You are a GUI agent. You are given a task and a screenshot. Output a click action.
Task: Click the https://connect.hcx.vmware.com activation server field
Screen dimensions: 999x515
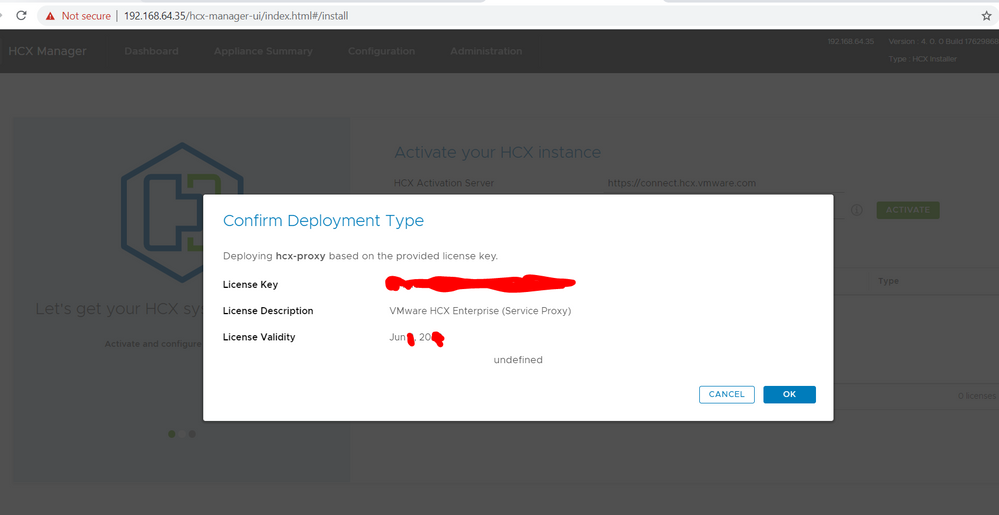[725, 183]
